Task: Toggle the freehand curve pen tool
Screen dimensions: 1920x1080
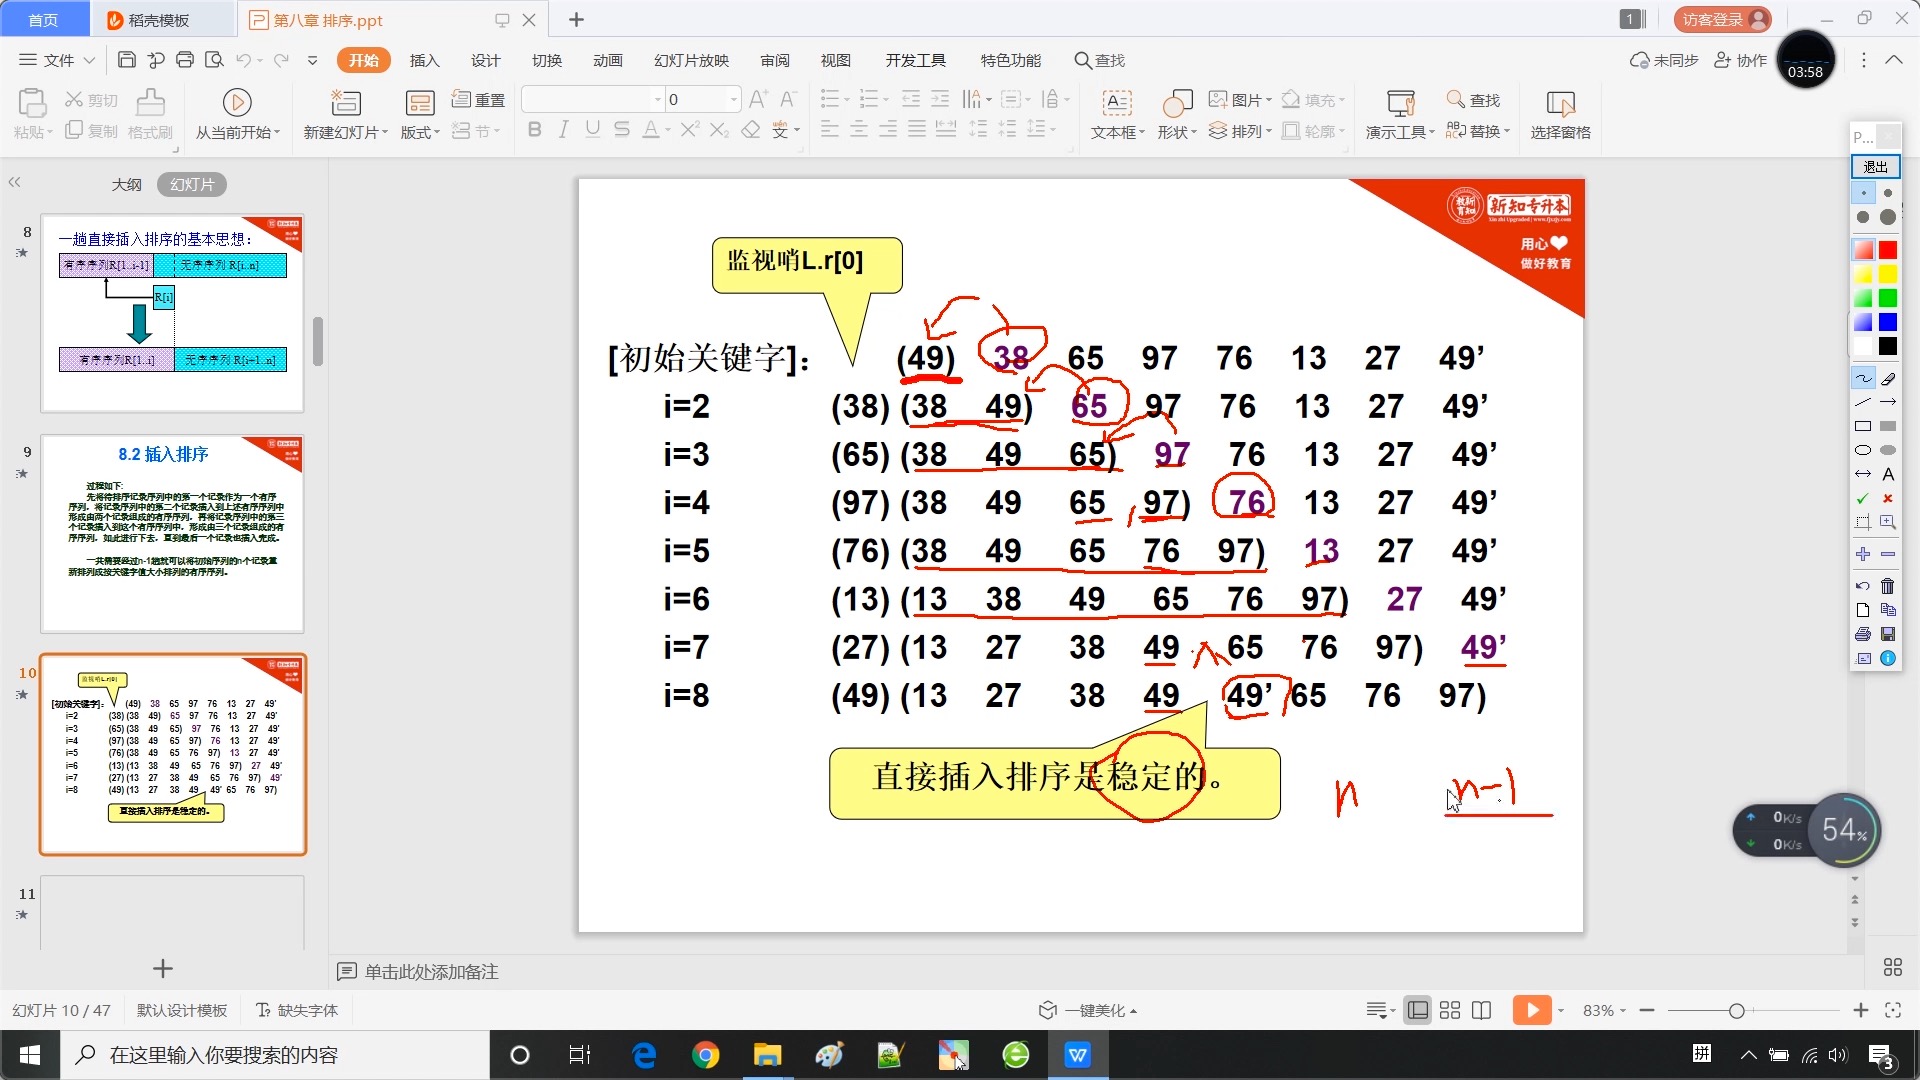Action: pos(1863,379)
